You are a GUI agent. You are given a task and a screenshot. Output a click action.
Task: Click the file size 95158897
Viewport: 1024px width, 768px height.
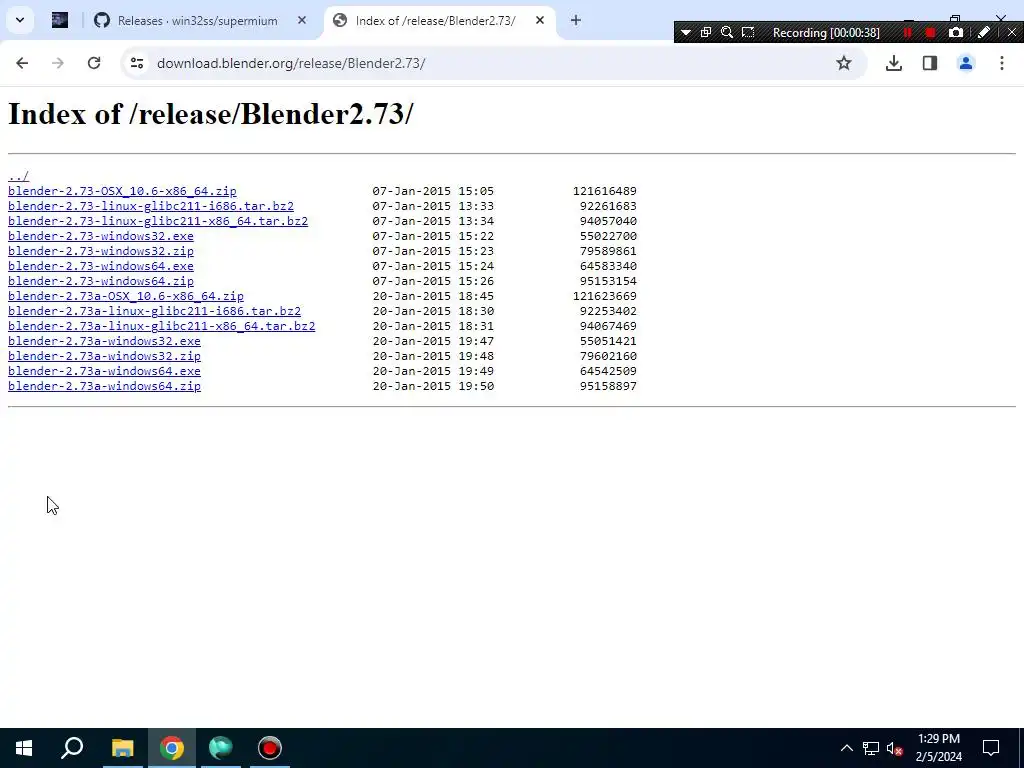tap(608, 387)
